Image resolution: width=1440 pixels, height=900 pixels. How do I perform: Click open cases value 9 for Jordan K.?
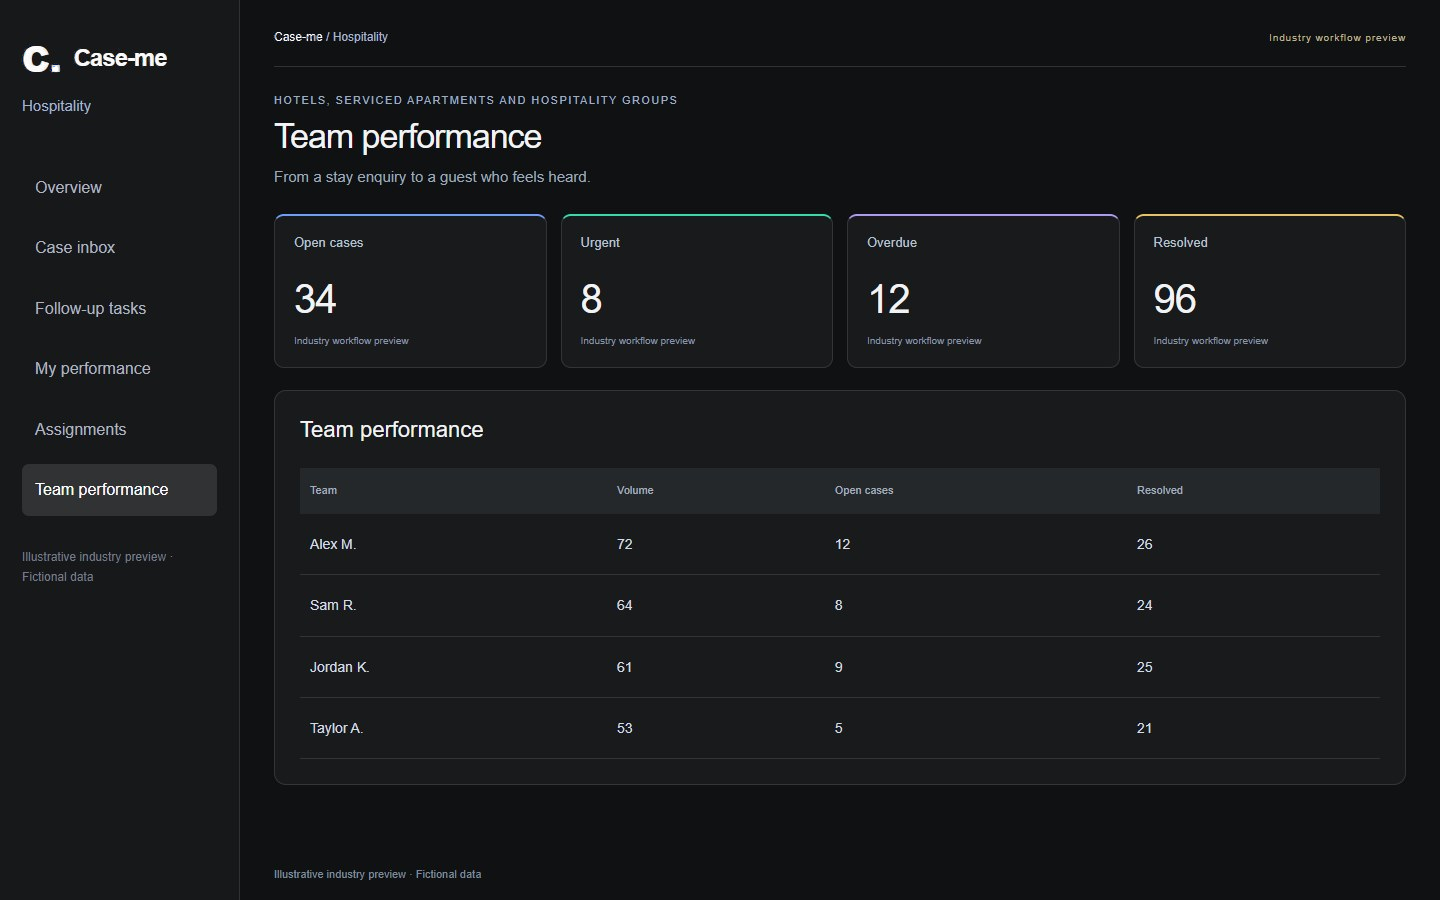pos(839,667)
